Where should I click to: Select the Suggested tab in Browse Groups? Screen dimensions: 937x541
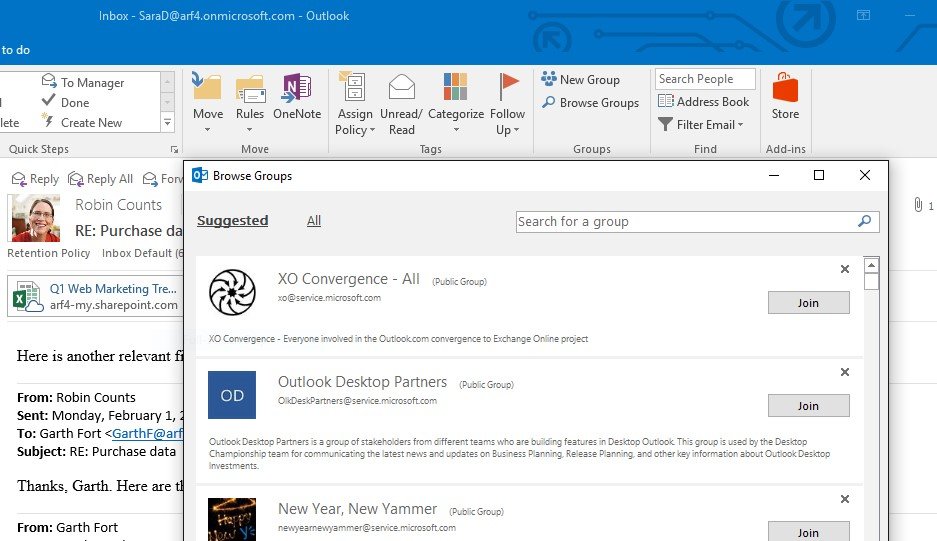[232, 221]
